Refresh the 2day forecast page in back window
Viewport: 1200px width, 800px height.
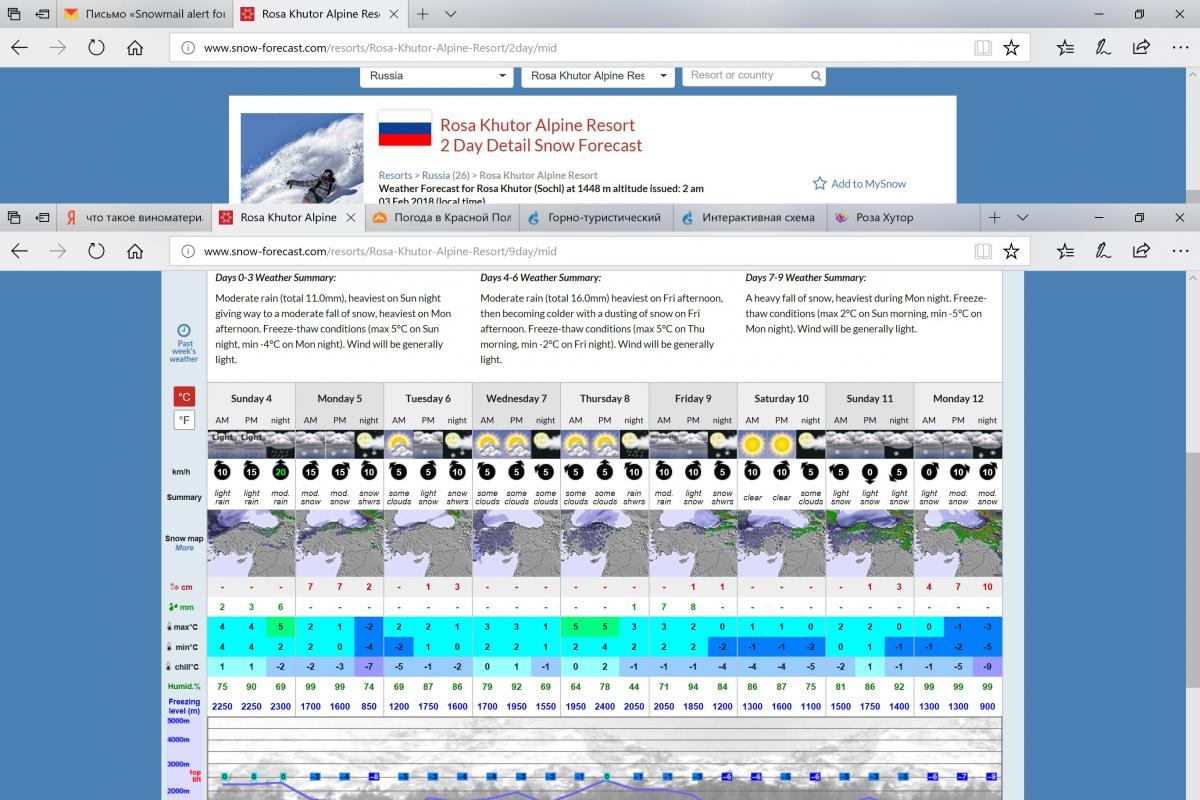coord(97,47)
